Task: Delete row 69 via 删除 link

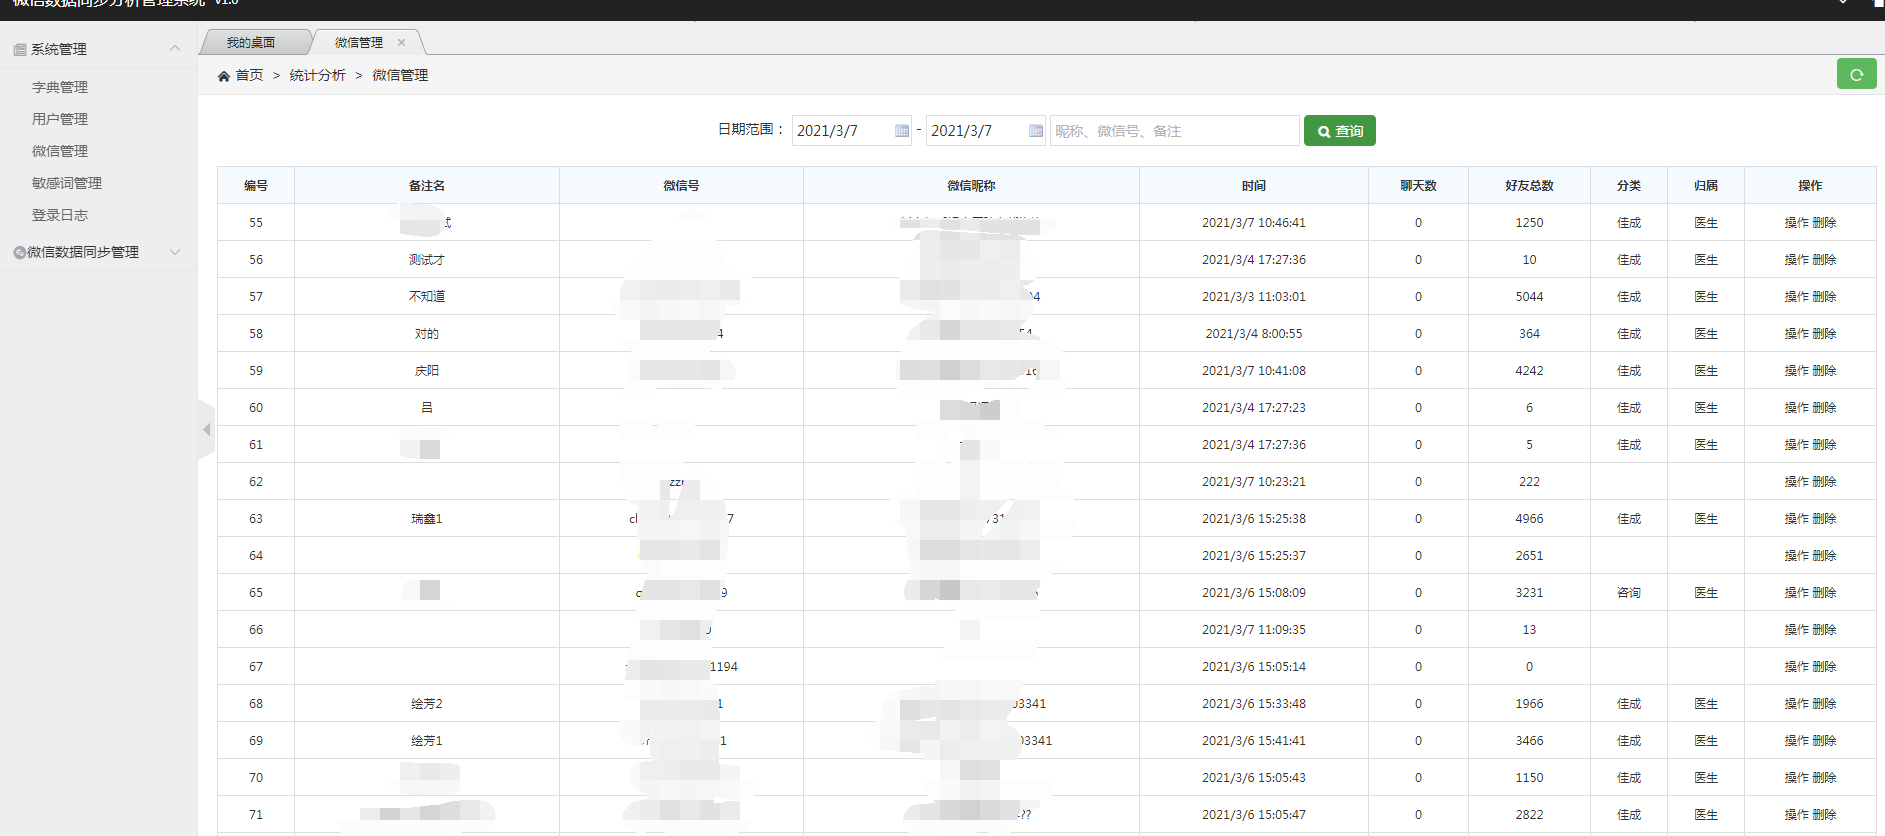Action: click(x=1825, y=740)
